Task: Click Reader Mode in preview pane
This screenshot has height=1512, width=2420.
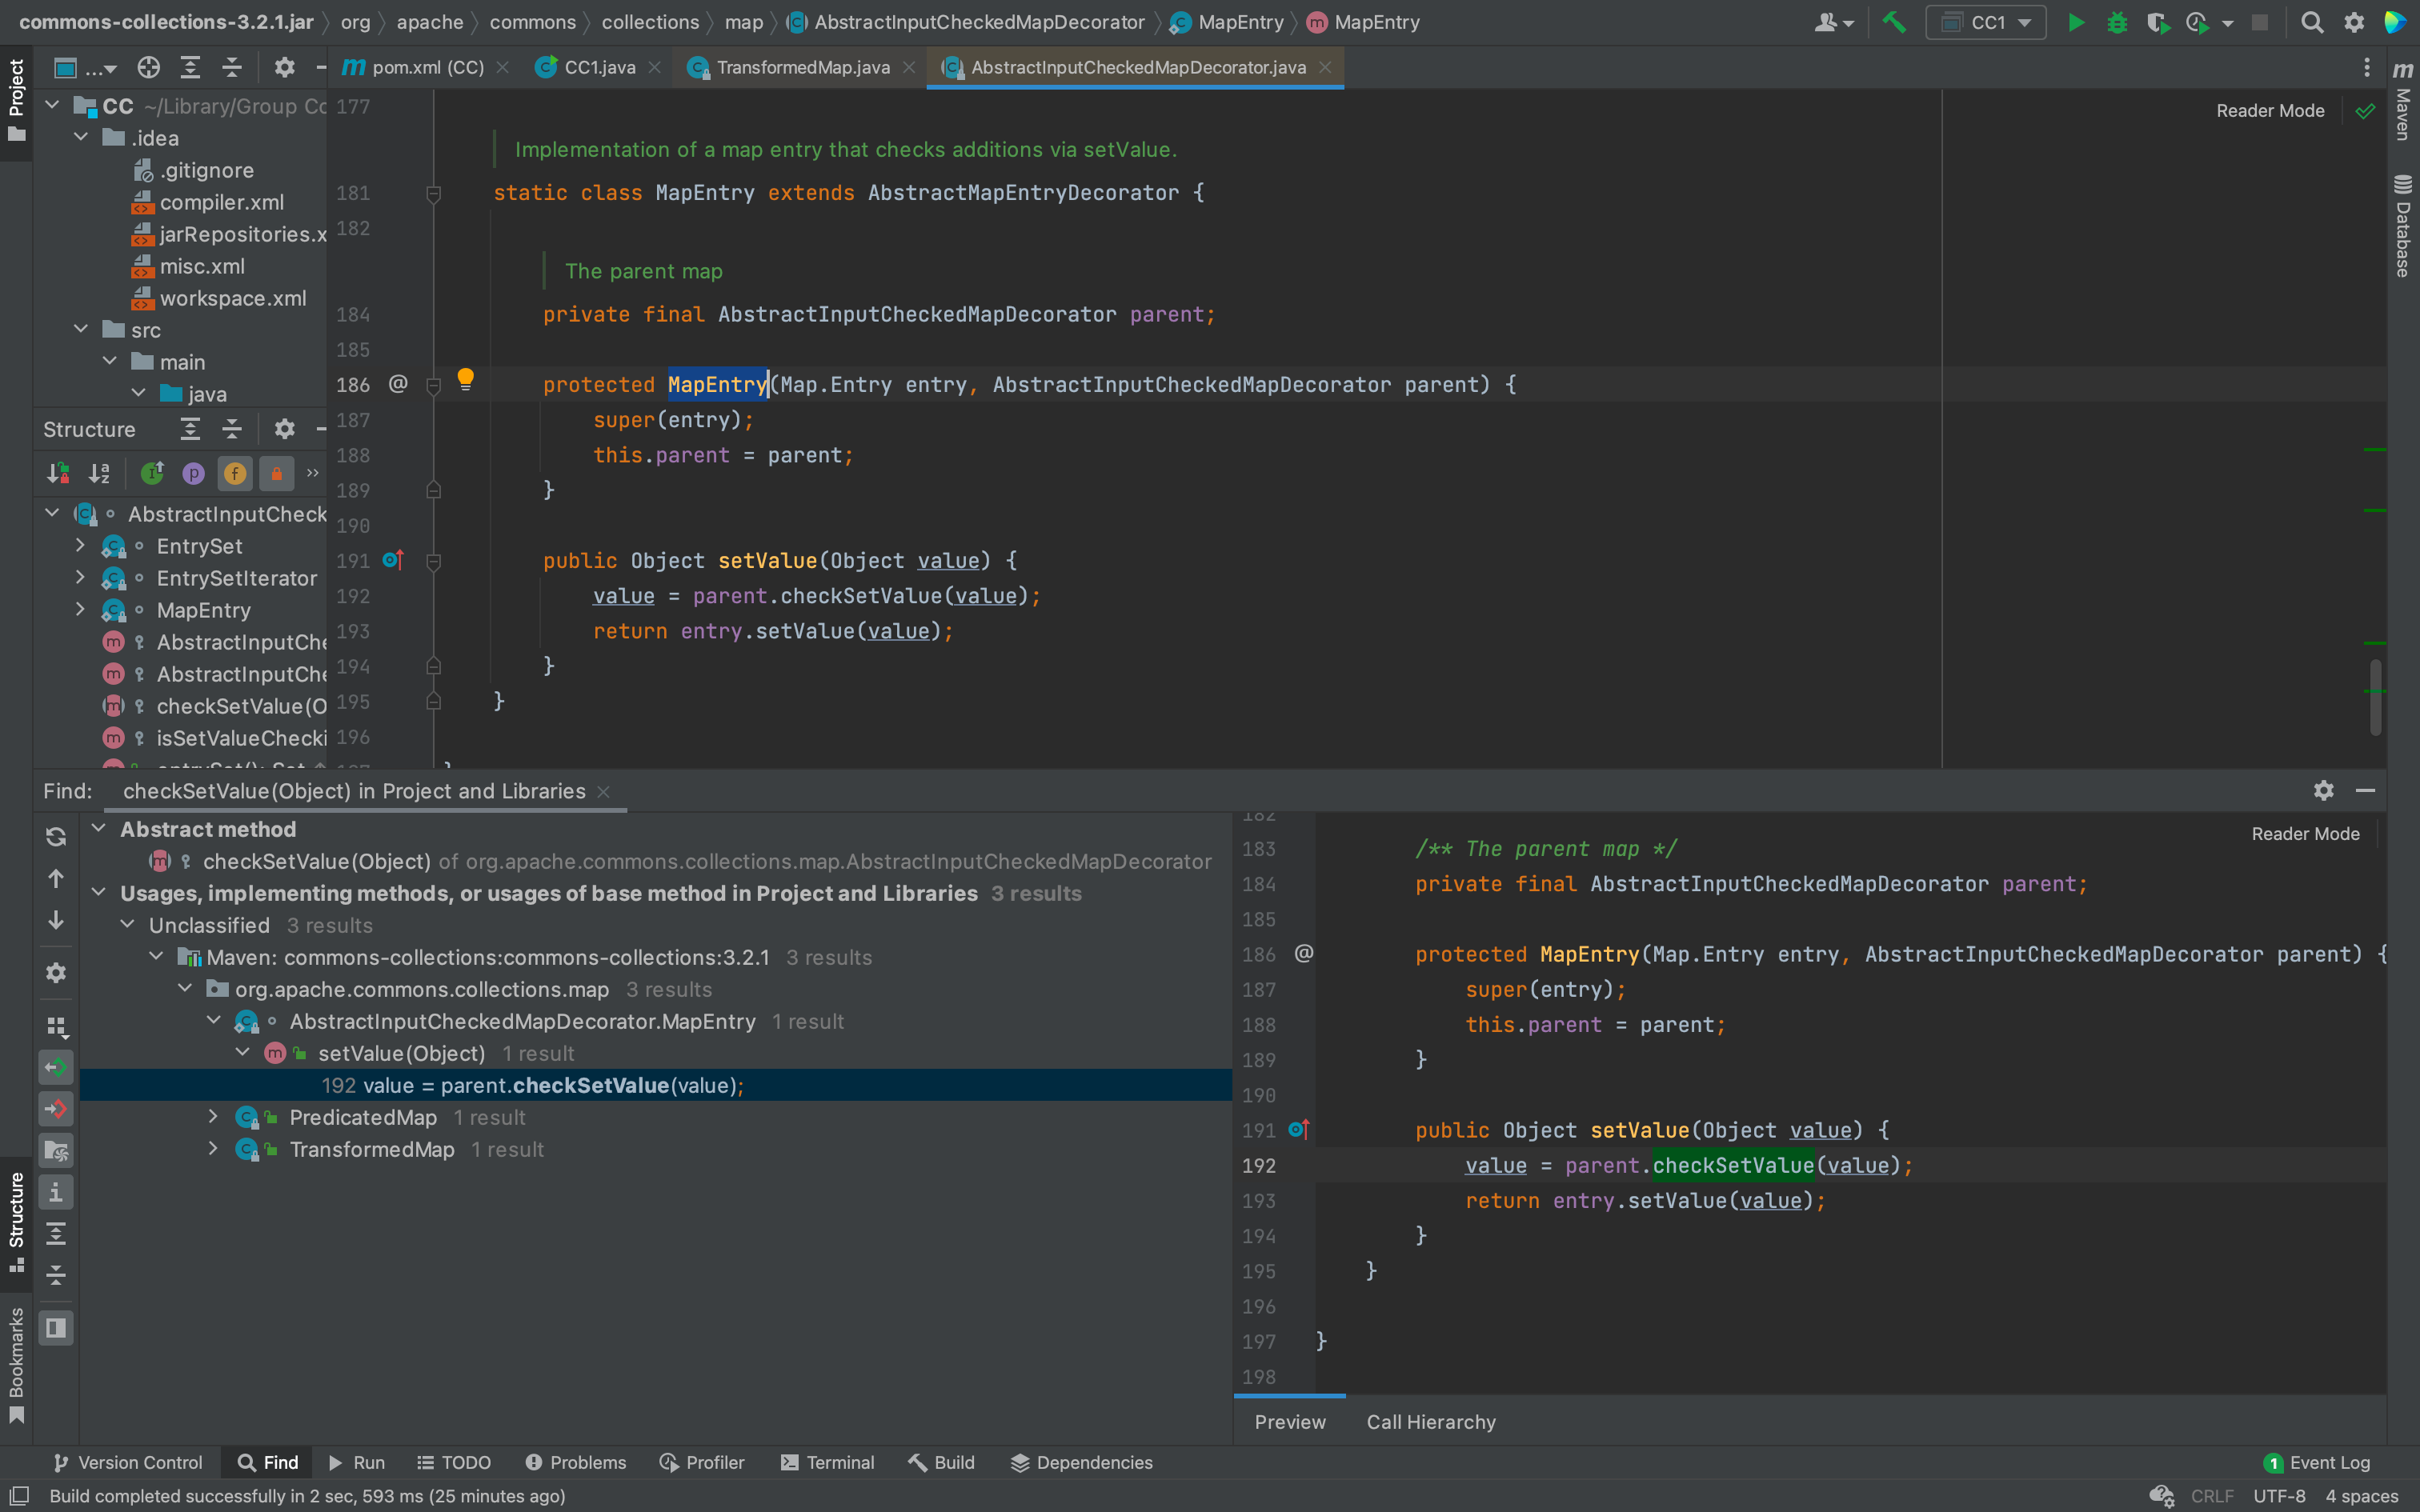Action: click(x=2305, y=834)
